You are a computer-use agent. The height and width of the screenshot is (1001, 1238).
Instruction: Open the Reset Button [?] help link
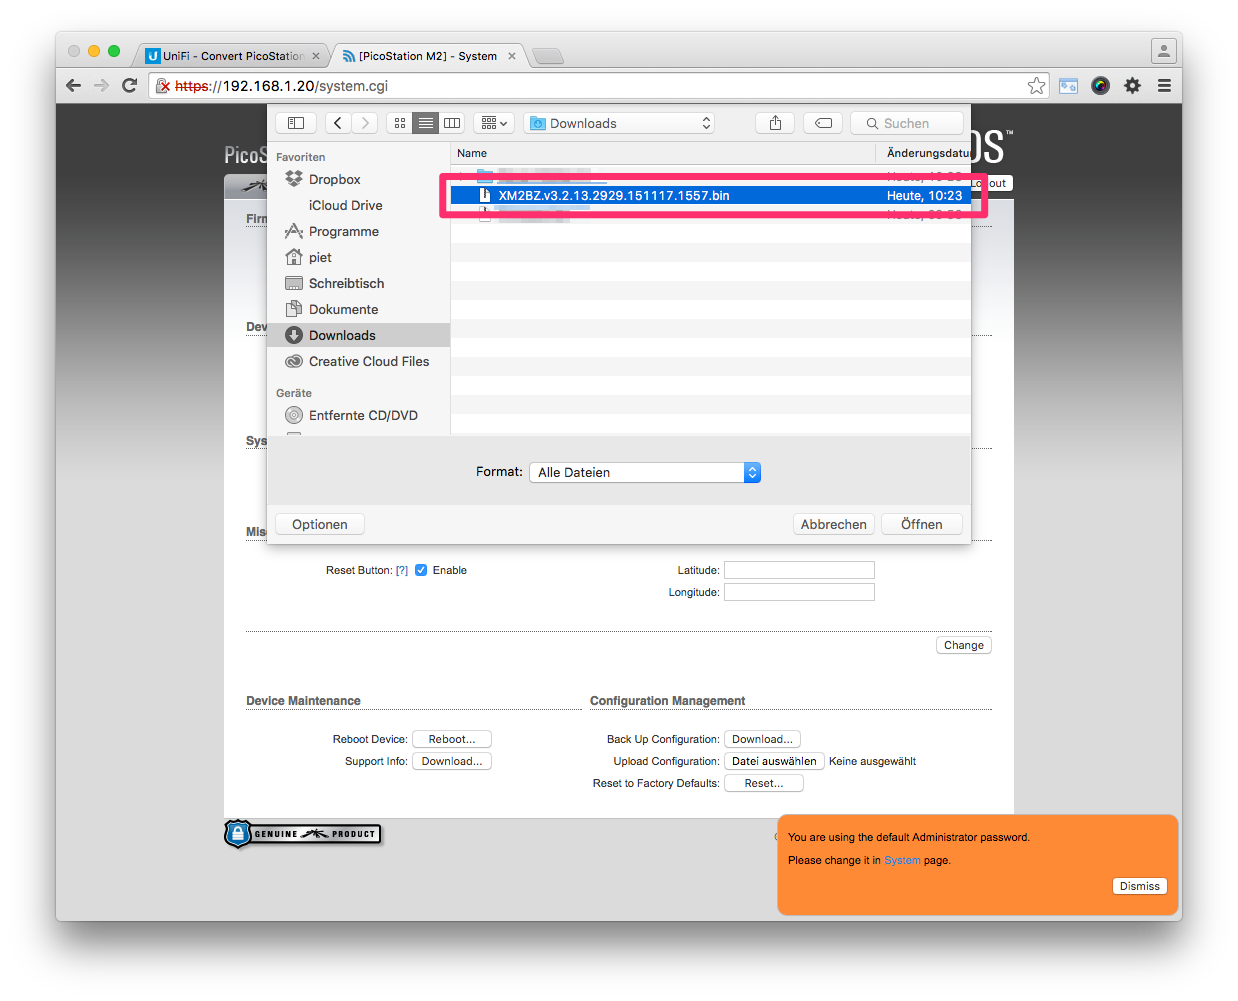click(x=402, y=570)
